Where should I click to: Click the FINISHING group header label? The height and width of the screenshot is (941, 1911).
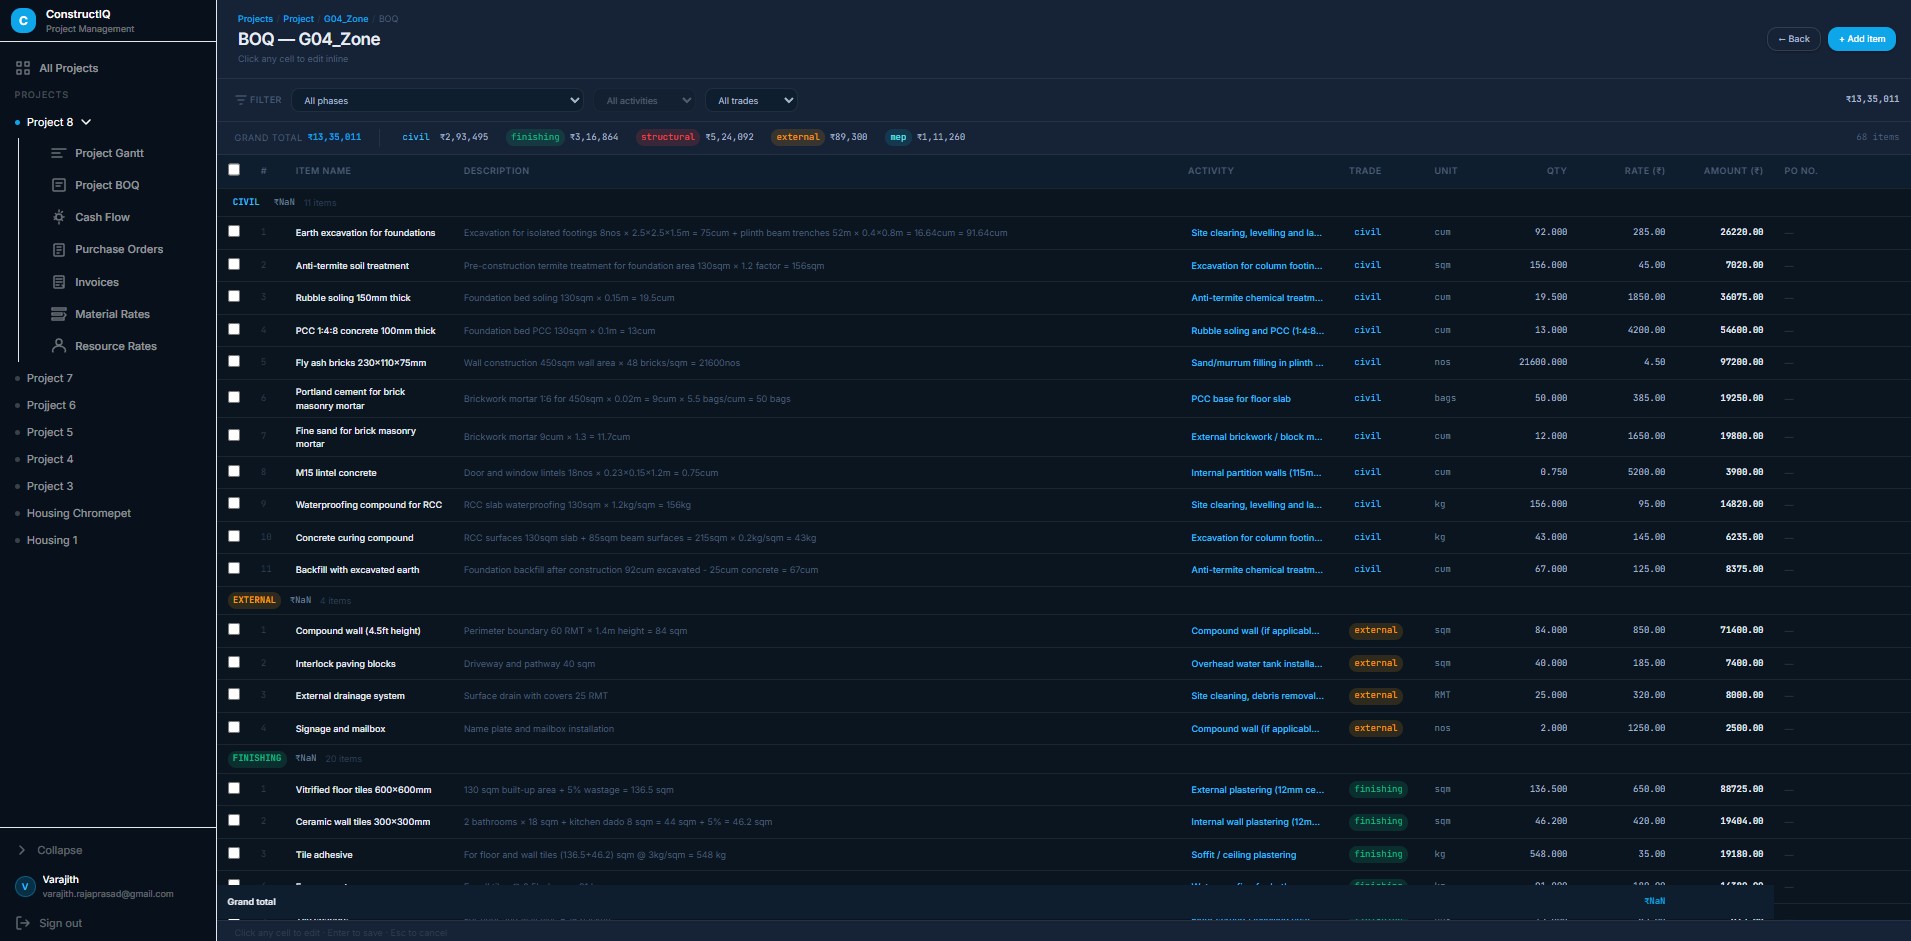tap(257, 758)
